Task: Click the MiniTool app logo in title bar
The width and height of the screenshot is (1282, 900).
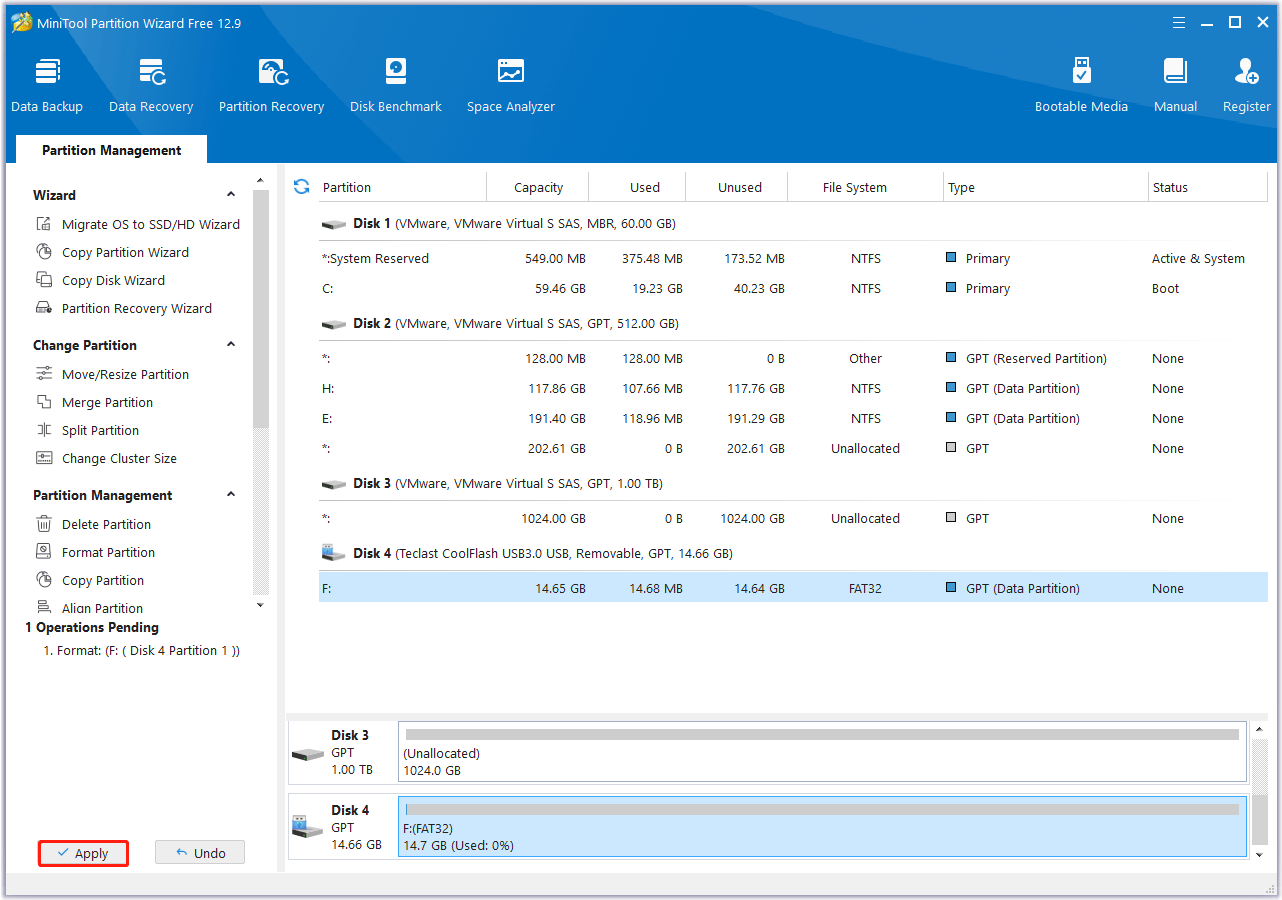Action: [22, 22]
